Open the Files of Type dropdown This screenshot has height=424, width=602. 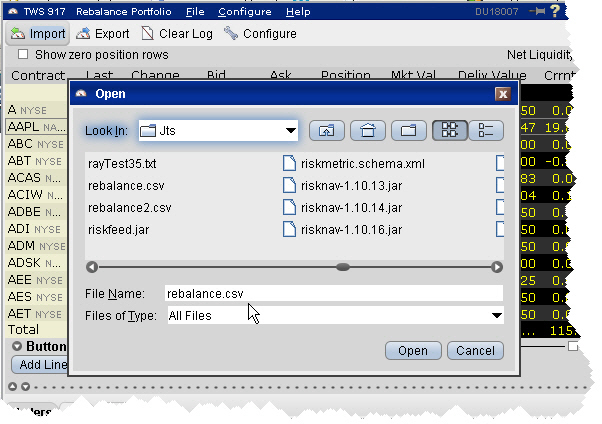(x=496, y=316)
